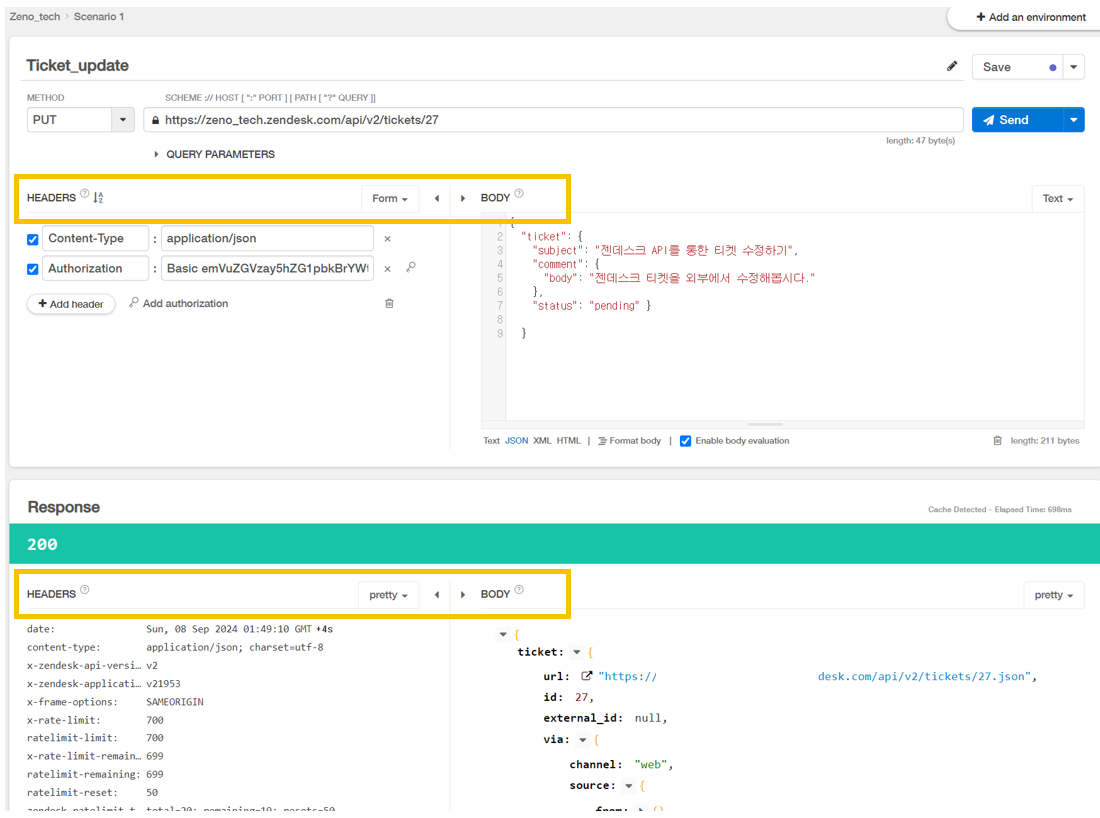1100x818 pixels.
Task: Open the Save dropdown arrow
Action: 1074,67
